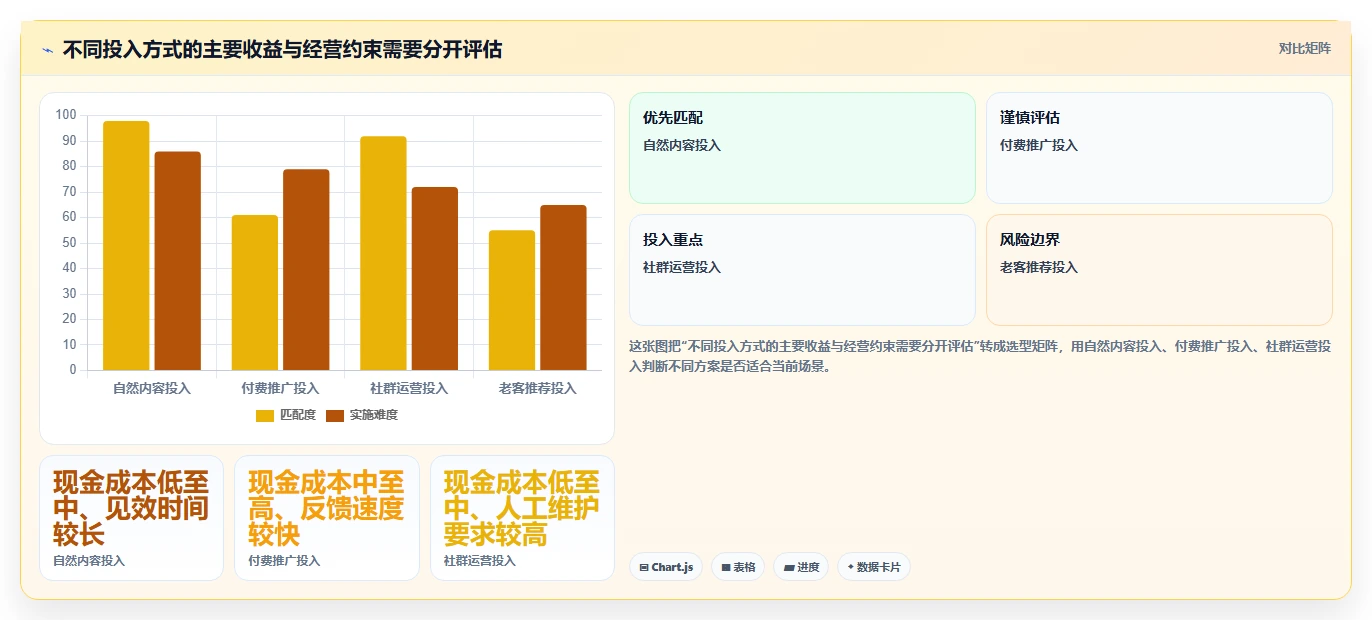
Task: Click 自然内容投入 text under 优先匹配
Action: [x=682, y=145]
